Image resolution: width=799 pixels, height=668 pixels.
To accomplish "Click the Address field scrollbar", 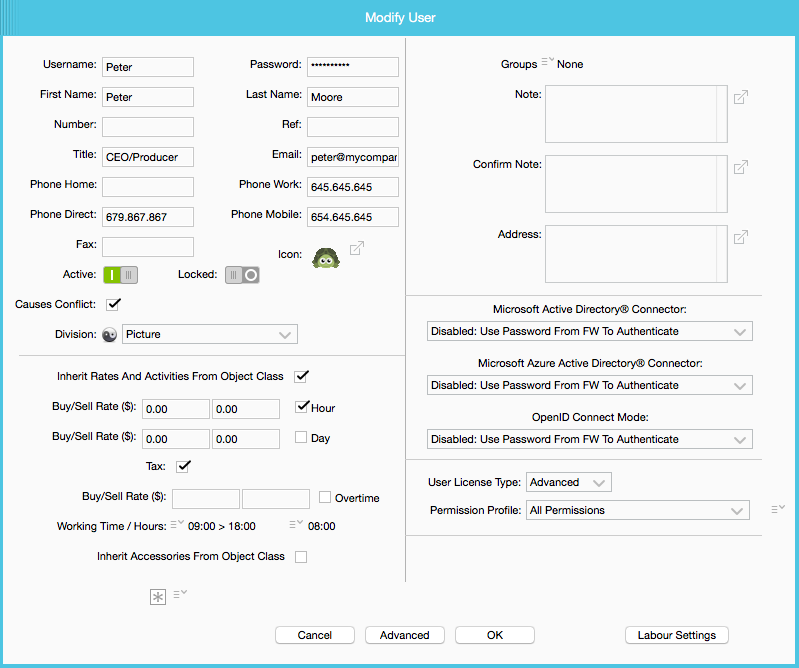I will 722,254.
